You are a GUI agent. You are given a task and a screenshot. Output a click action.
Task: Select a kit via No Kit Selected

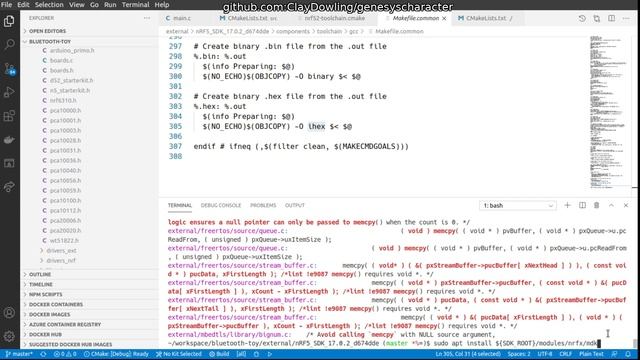(x=179, y=354)
